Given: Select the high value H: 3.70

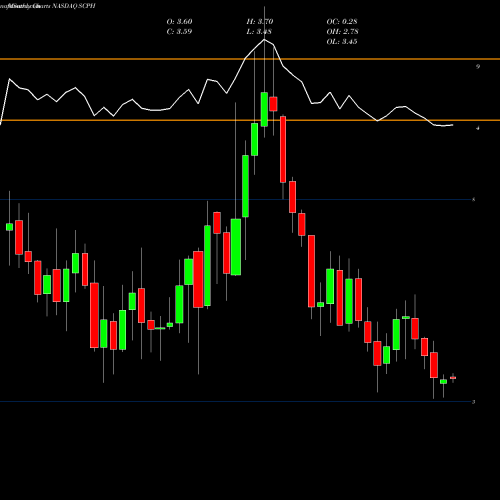Looking at the screenshot, I should [260, 22].
